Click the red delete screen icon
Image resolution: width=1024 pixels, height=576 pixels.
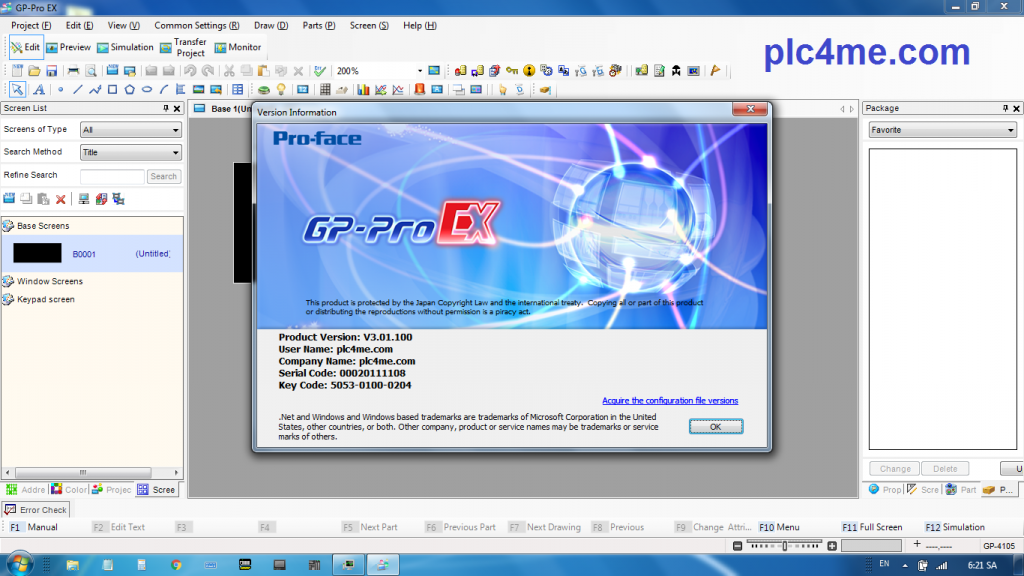(x=61, y=200)
